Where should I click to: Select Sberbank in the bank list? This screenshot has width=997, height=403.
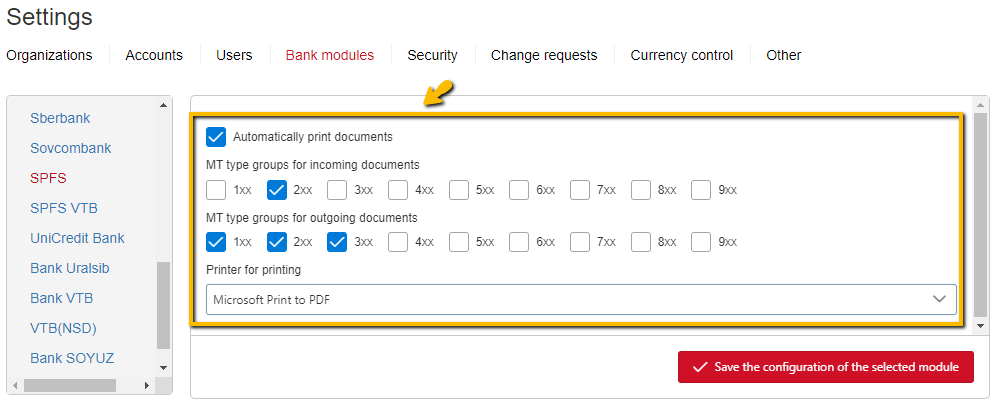point(60,118)
